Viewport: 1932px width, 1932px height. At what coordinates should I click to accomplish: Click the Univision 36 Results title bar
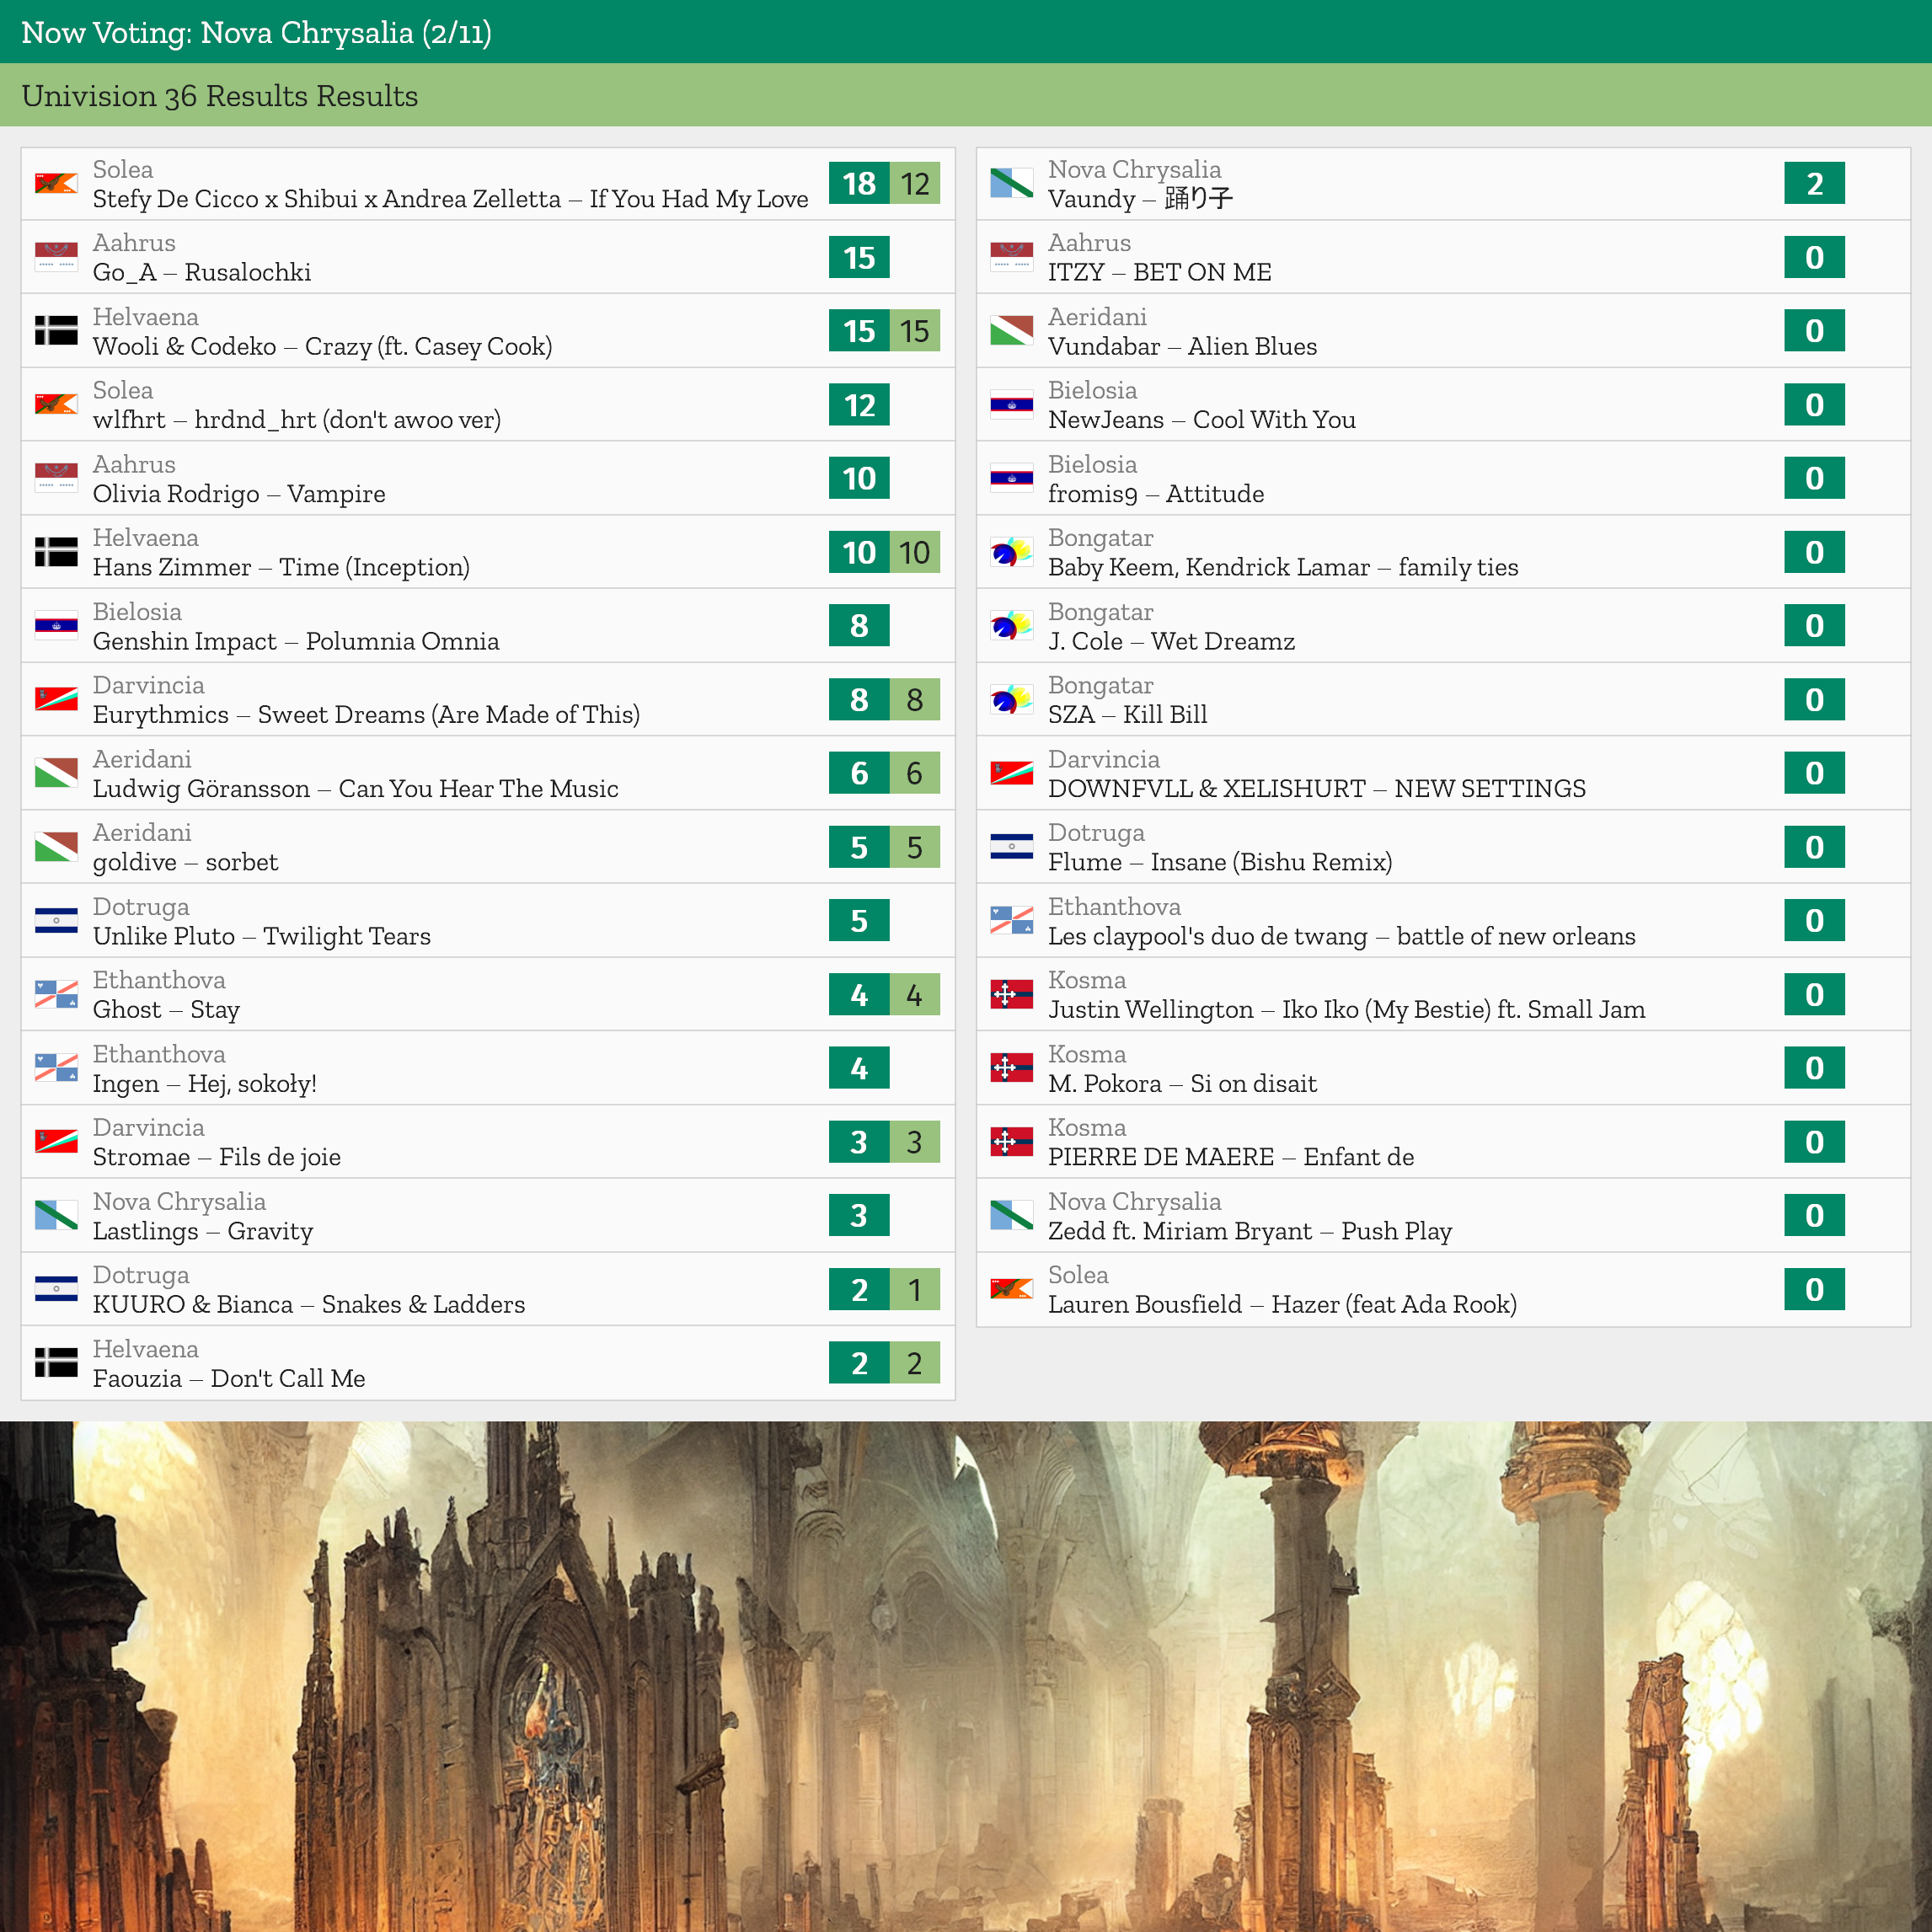220,96
